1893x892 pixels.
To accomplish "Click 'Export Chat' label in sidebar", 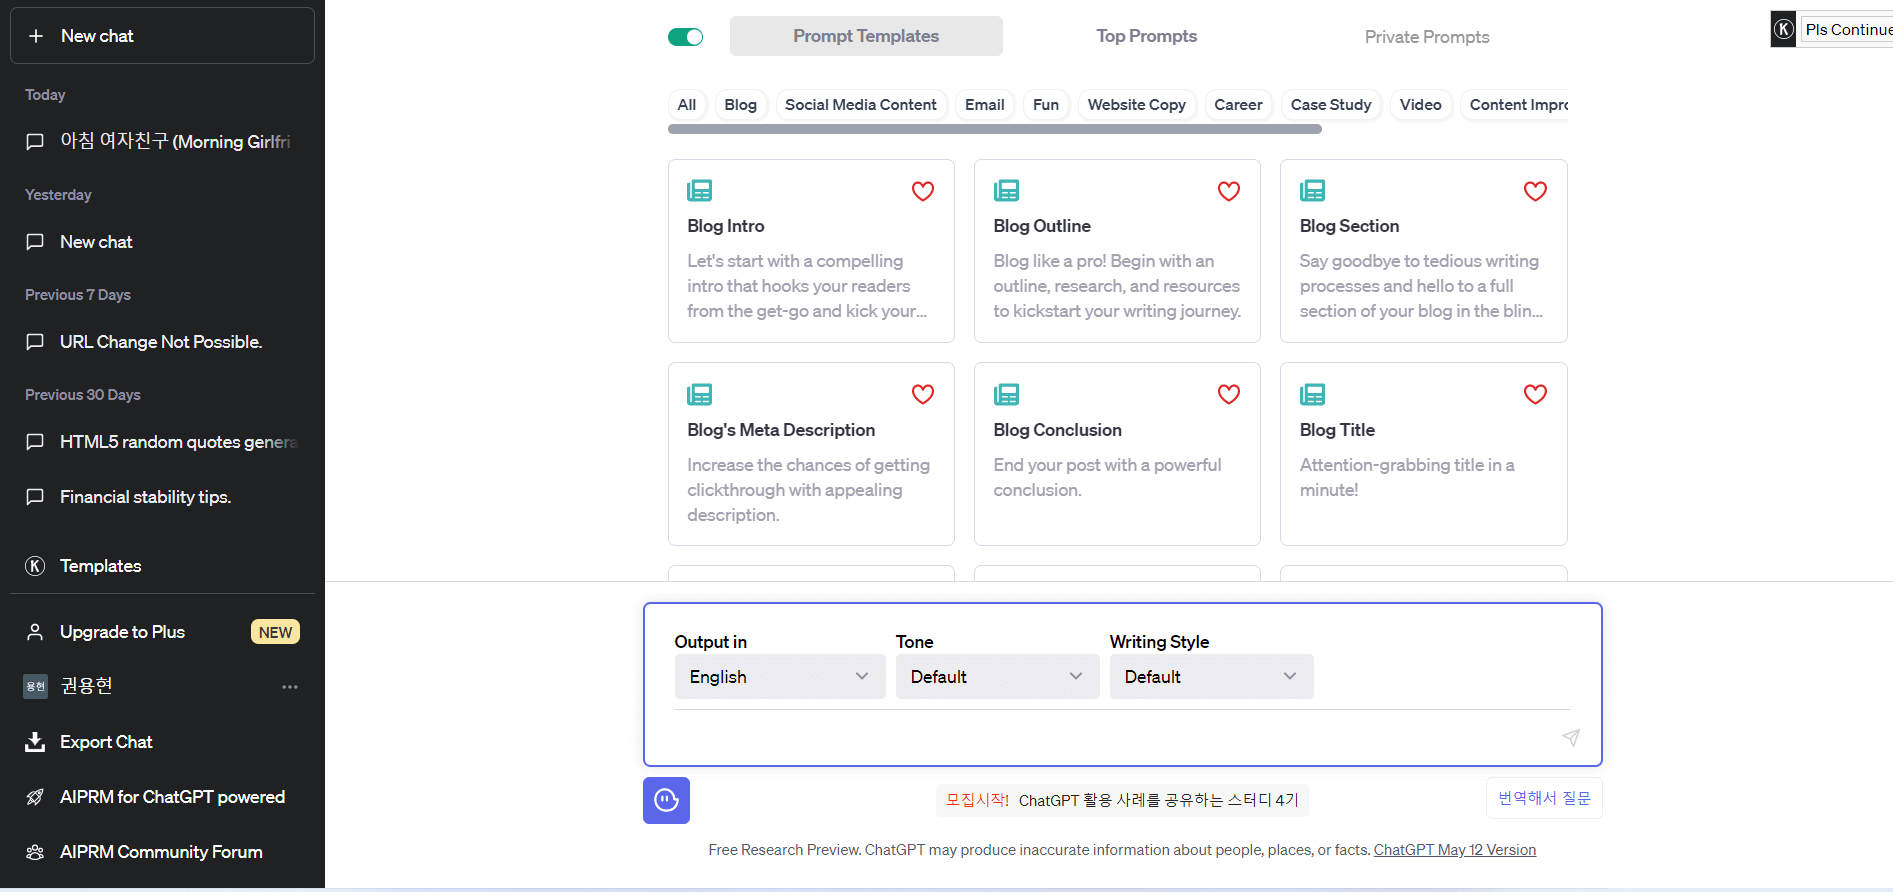I will (x=106, y=742).
